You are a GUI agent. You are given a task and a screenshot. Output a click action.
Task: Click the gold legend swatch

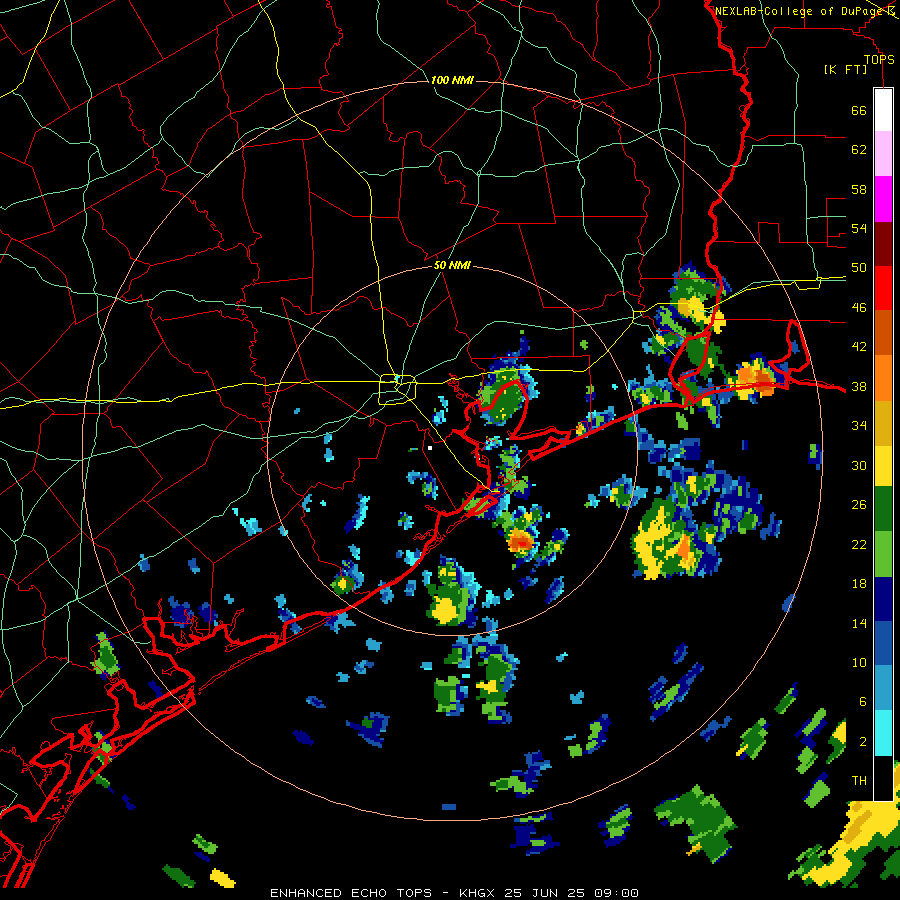[x=883, y=423]
